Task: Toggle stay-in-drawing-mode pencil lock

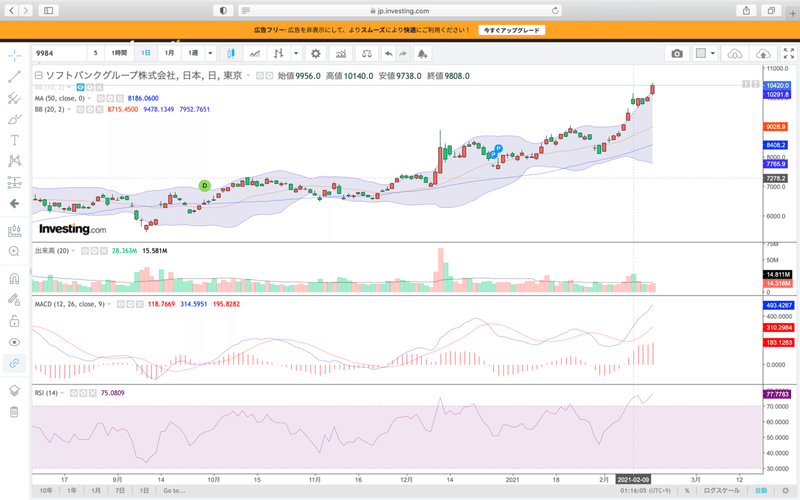Action: click(14, 299)
